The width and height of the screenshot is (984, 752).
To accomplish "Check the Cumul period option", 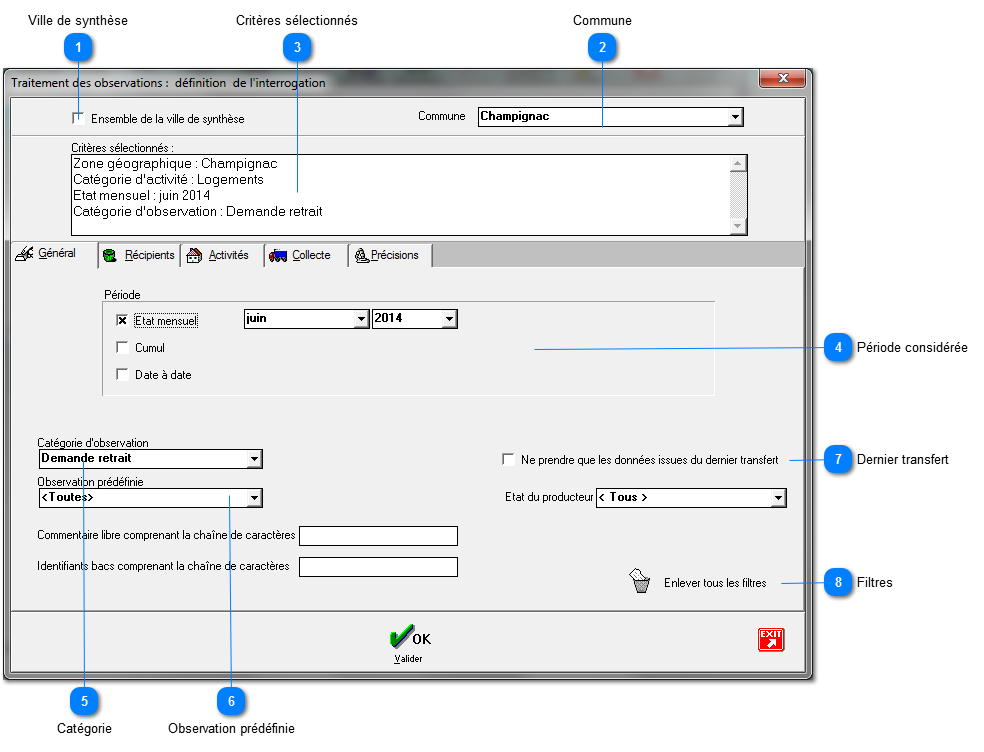I will pos(122,348).
